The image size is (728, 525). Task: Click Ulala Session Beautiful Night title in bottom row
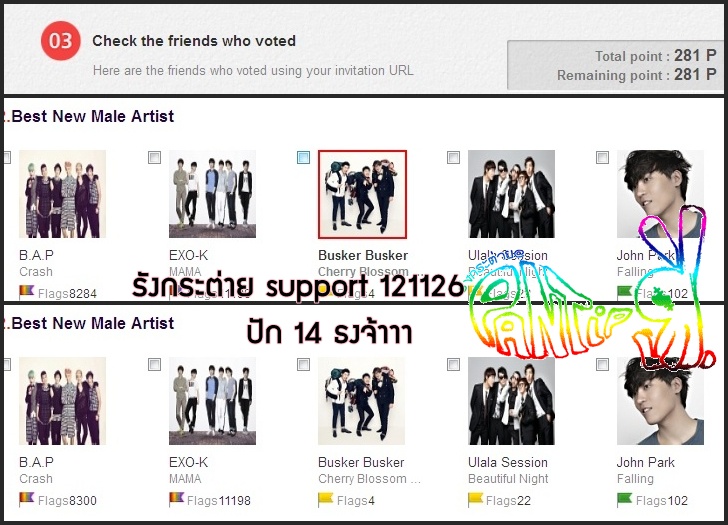(508, 479)
